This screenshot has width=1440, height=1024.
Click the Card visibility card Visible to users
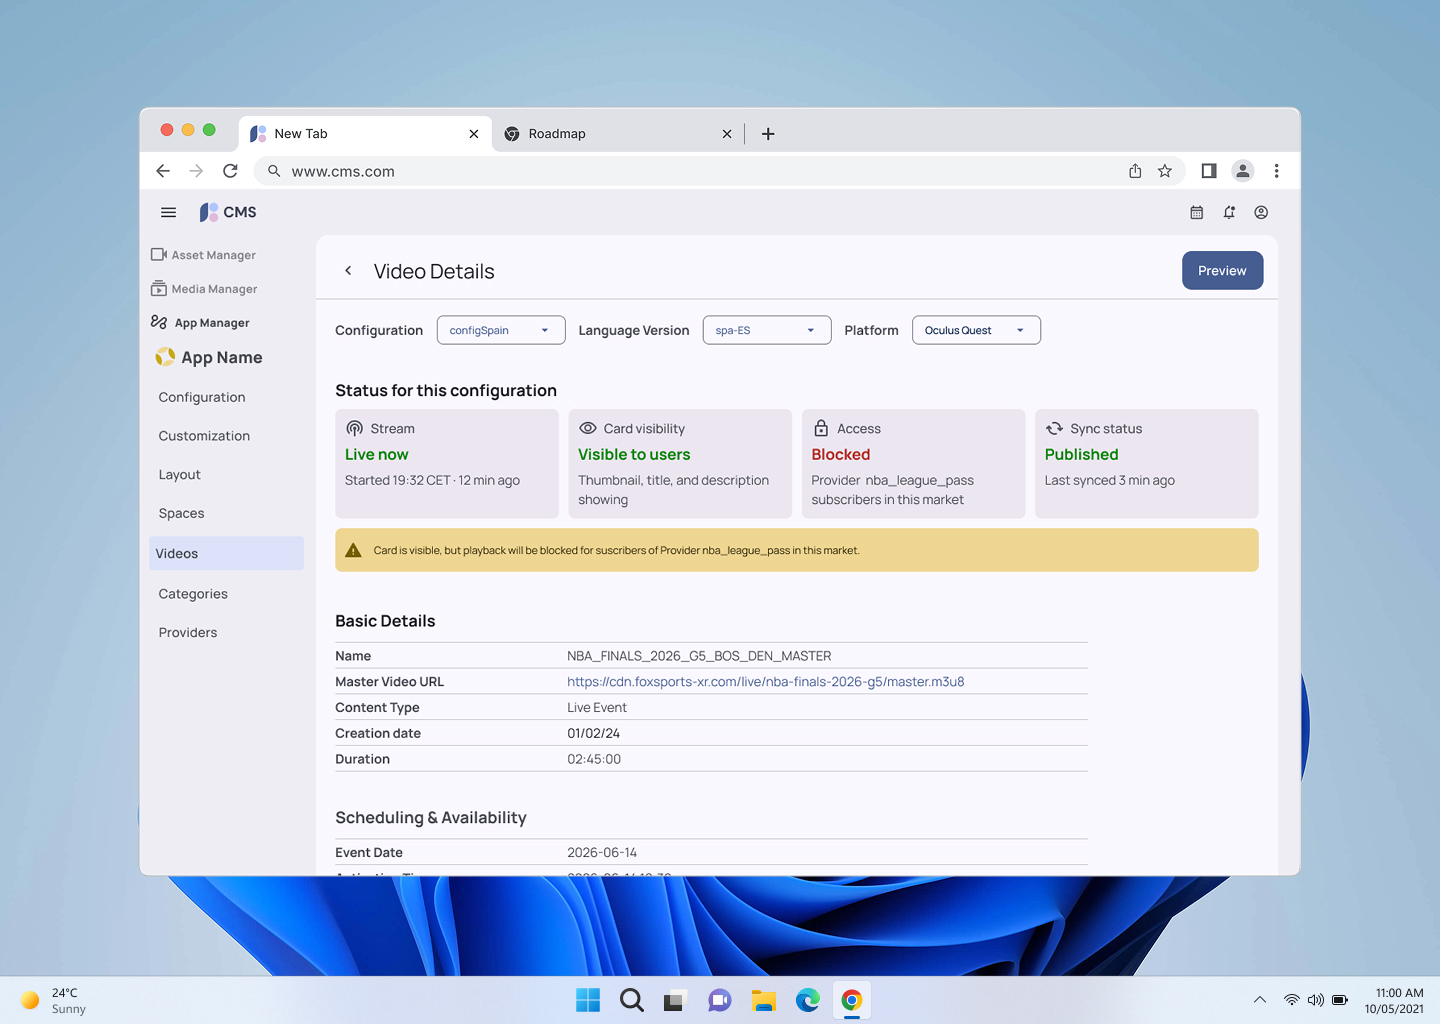pyautogui.click(x=680, y=464)
